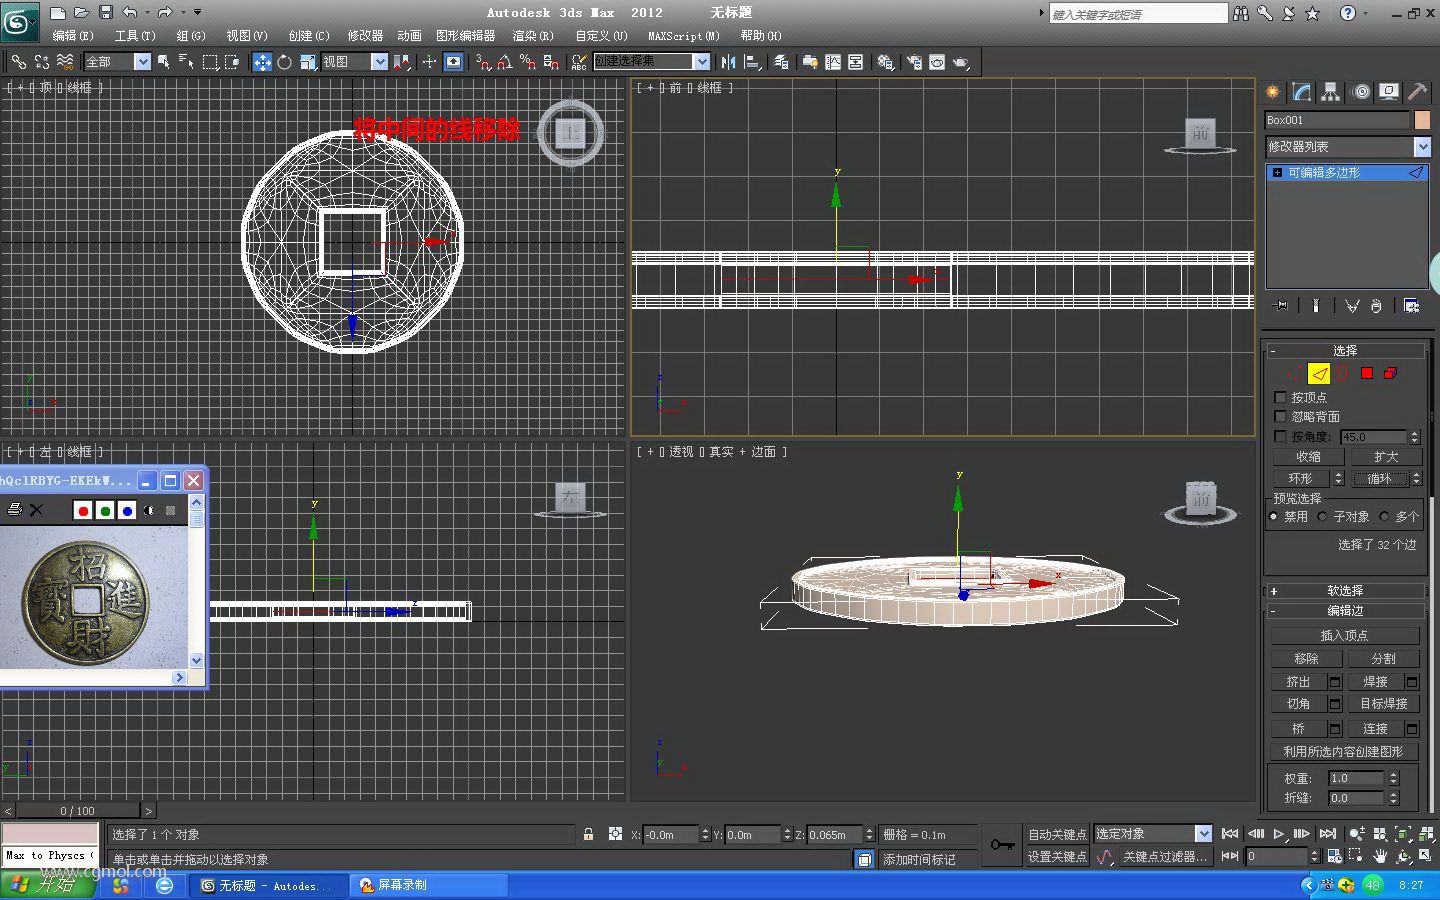Screen dimensions: 1440x900
Task: Open the Hierarchy command panel tab
Action: click(x=1330, y=92)
